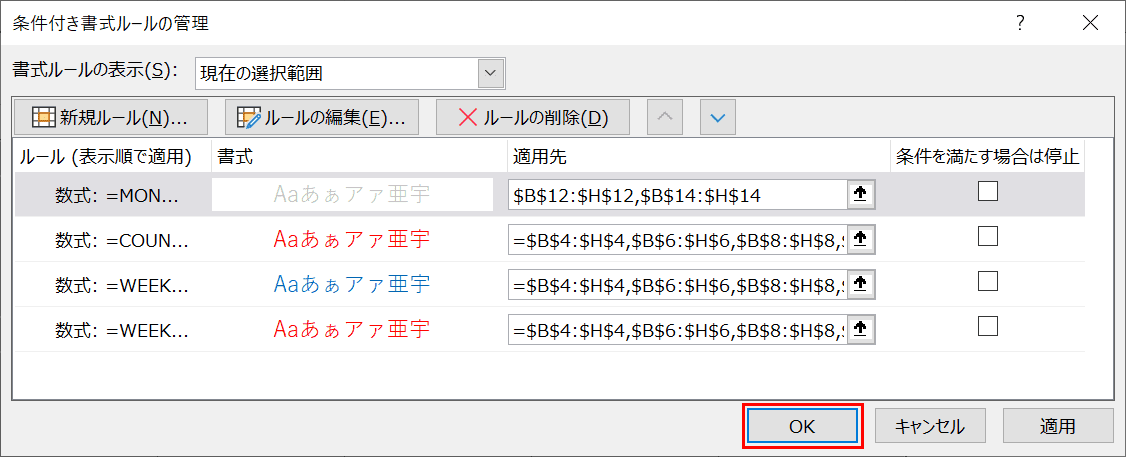Click the 書式 column header
The image size is (1126, 457).
359,157
